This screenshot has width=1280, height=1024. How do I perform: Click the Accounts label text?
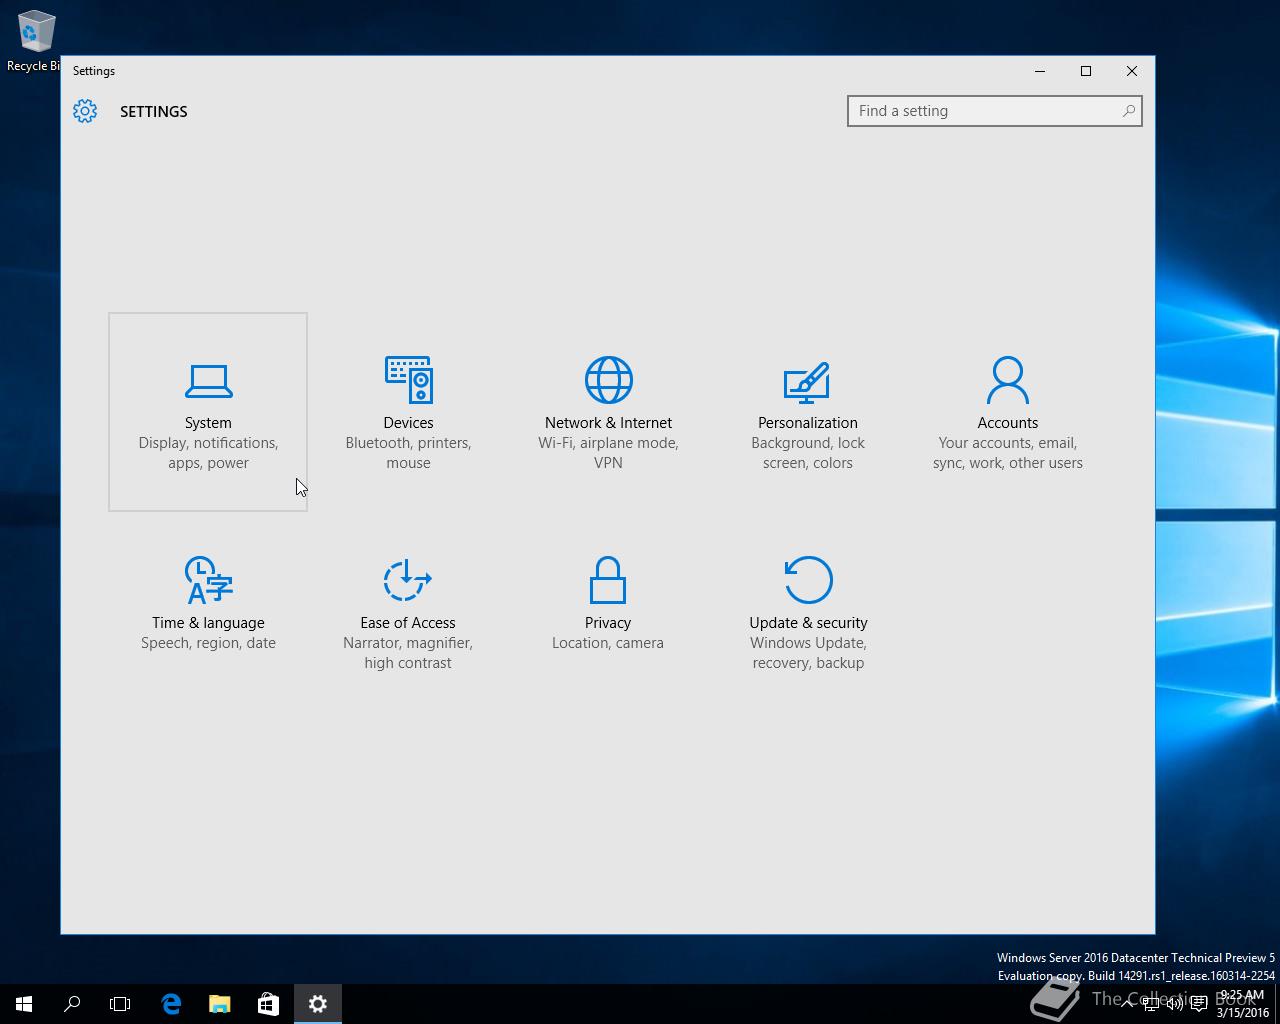point(1008,423)
